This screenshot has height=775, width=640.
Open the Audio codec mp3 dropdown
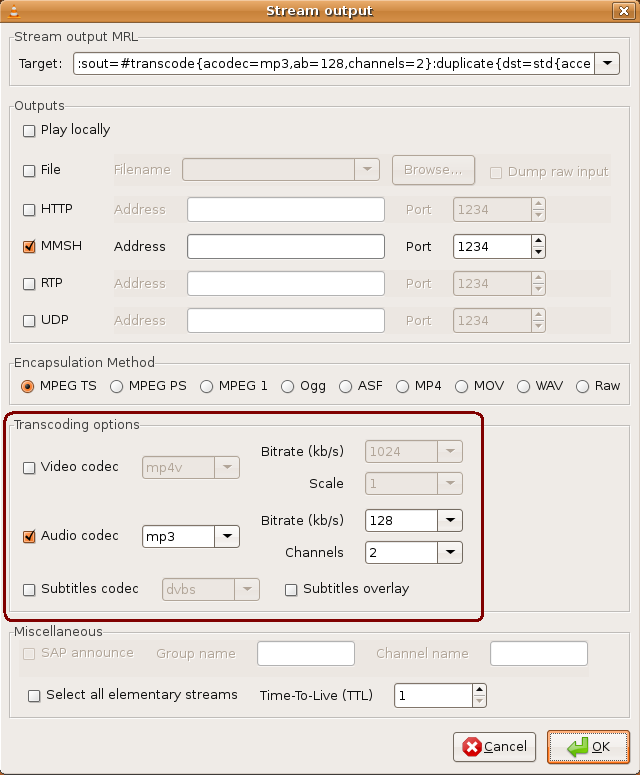[x=227, y=536]
